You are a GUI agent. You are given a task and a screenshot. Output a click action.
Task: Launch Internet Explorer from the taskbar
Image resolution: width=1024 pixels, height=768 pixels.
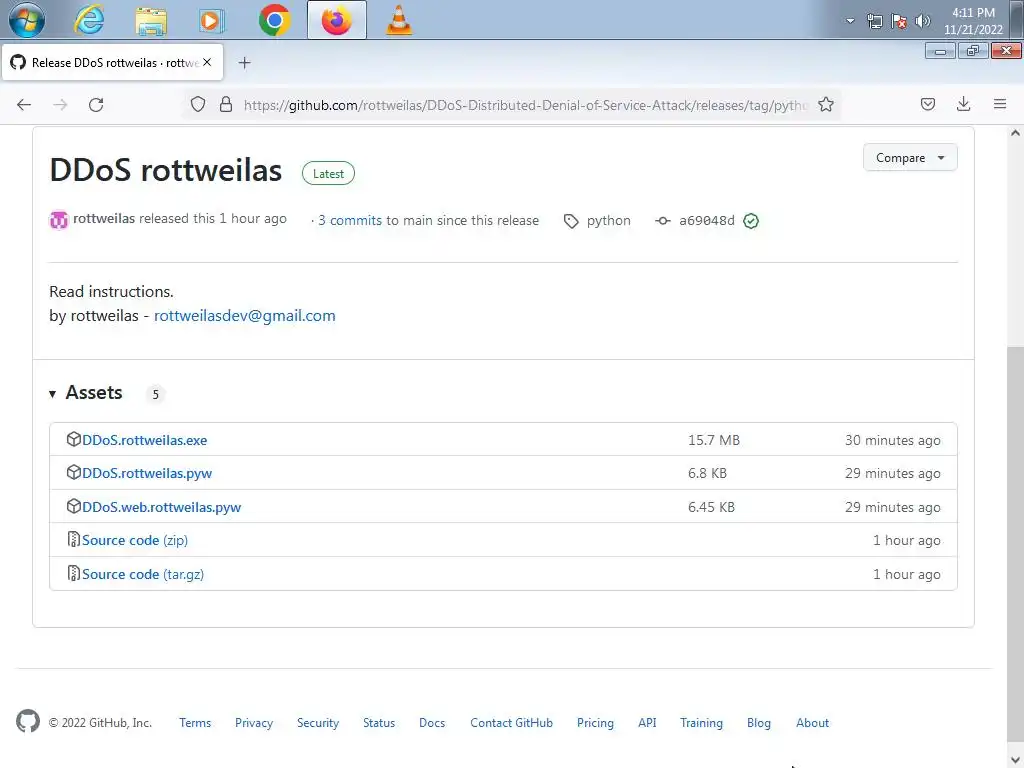coord(89,20)
